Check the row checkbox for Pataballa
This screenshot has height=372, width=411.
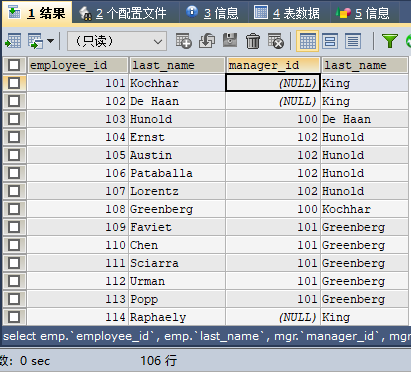[x=14, y=173]
